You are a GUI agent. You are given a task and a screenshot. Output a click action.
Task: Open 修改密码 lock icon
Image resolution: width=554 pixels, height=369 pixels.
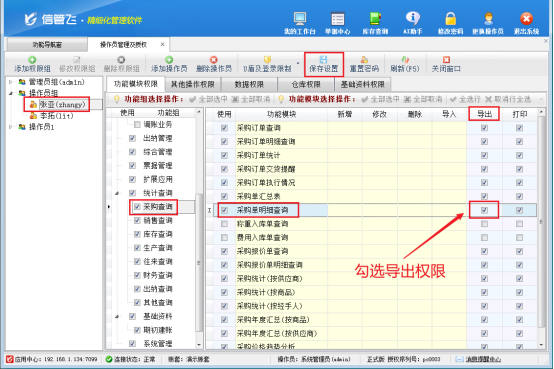(x=450, y=23)
